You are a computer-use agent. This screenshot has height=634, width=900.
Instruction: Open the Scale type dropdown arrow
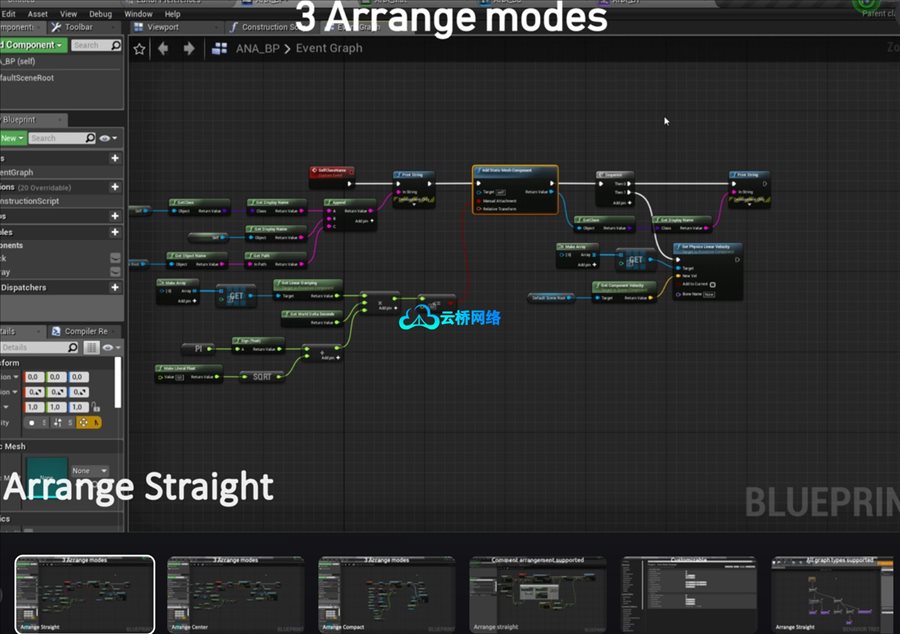tap(6, 407)
